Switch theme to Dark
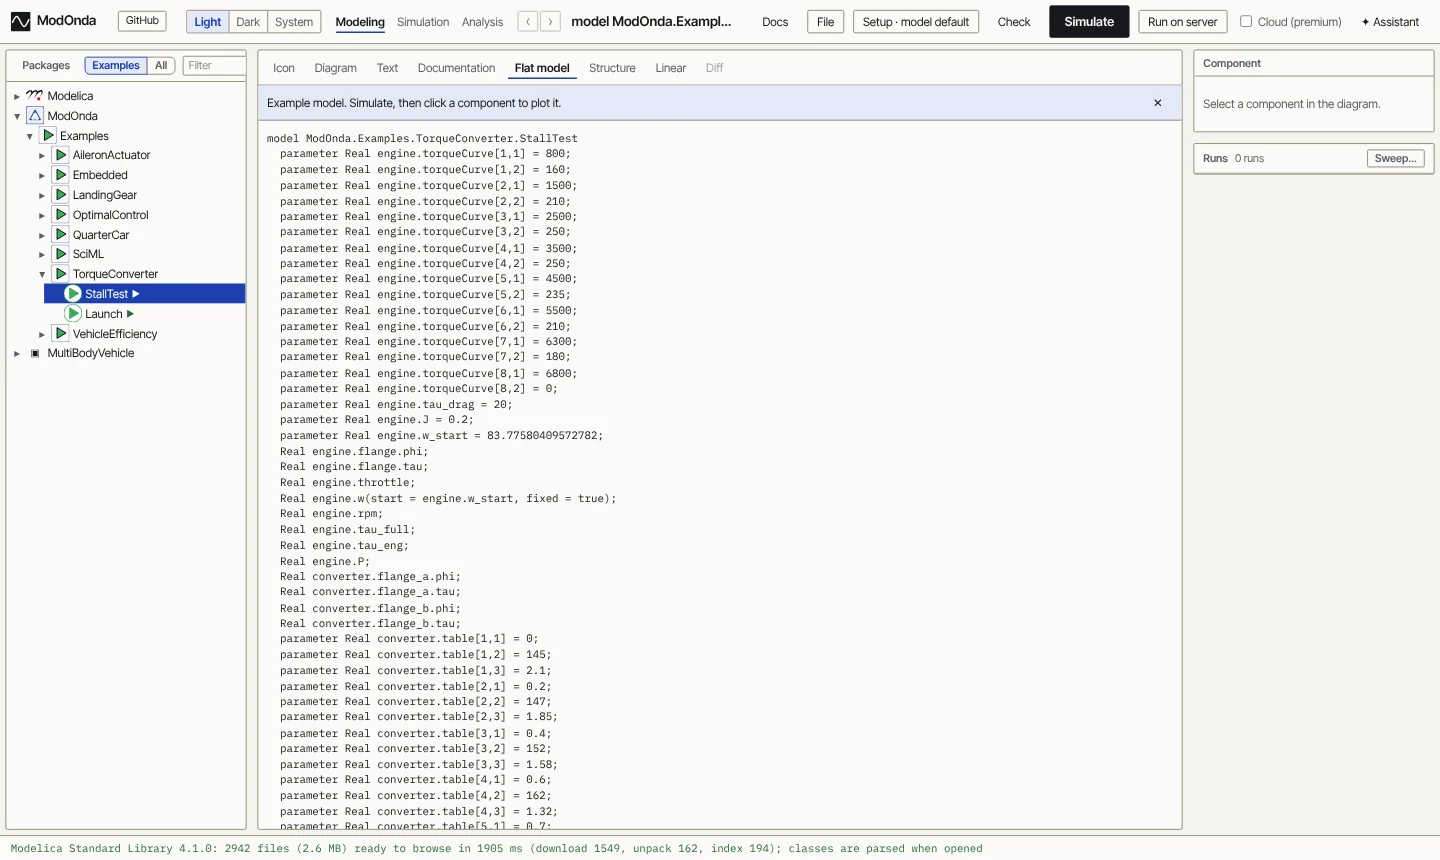This screenshot has height=860, width=1440. coord(248,22)
